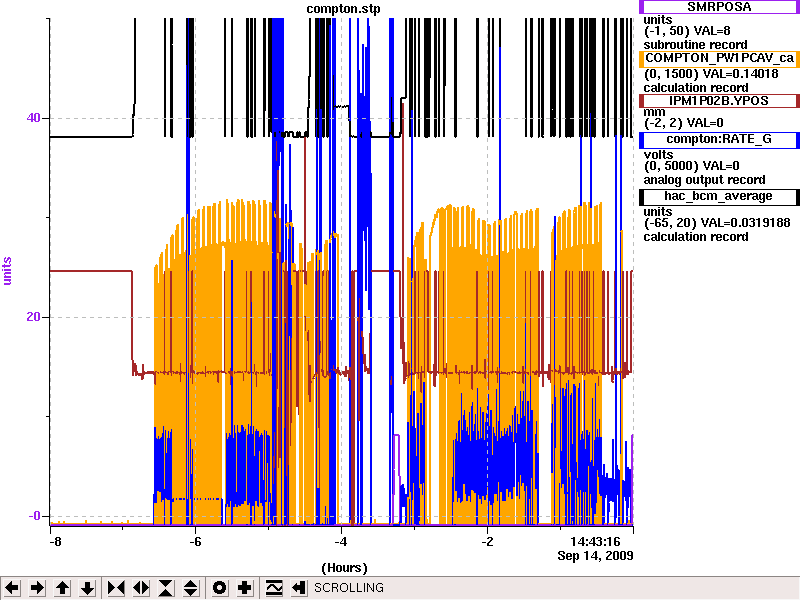Click the -2 x-axis tick label
The image size is (800, 600).
coord(487,541)
